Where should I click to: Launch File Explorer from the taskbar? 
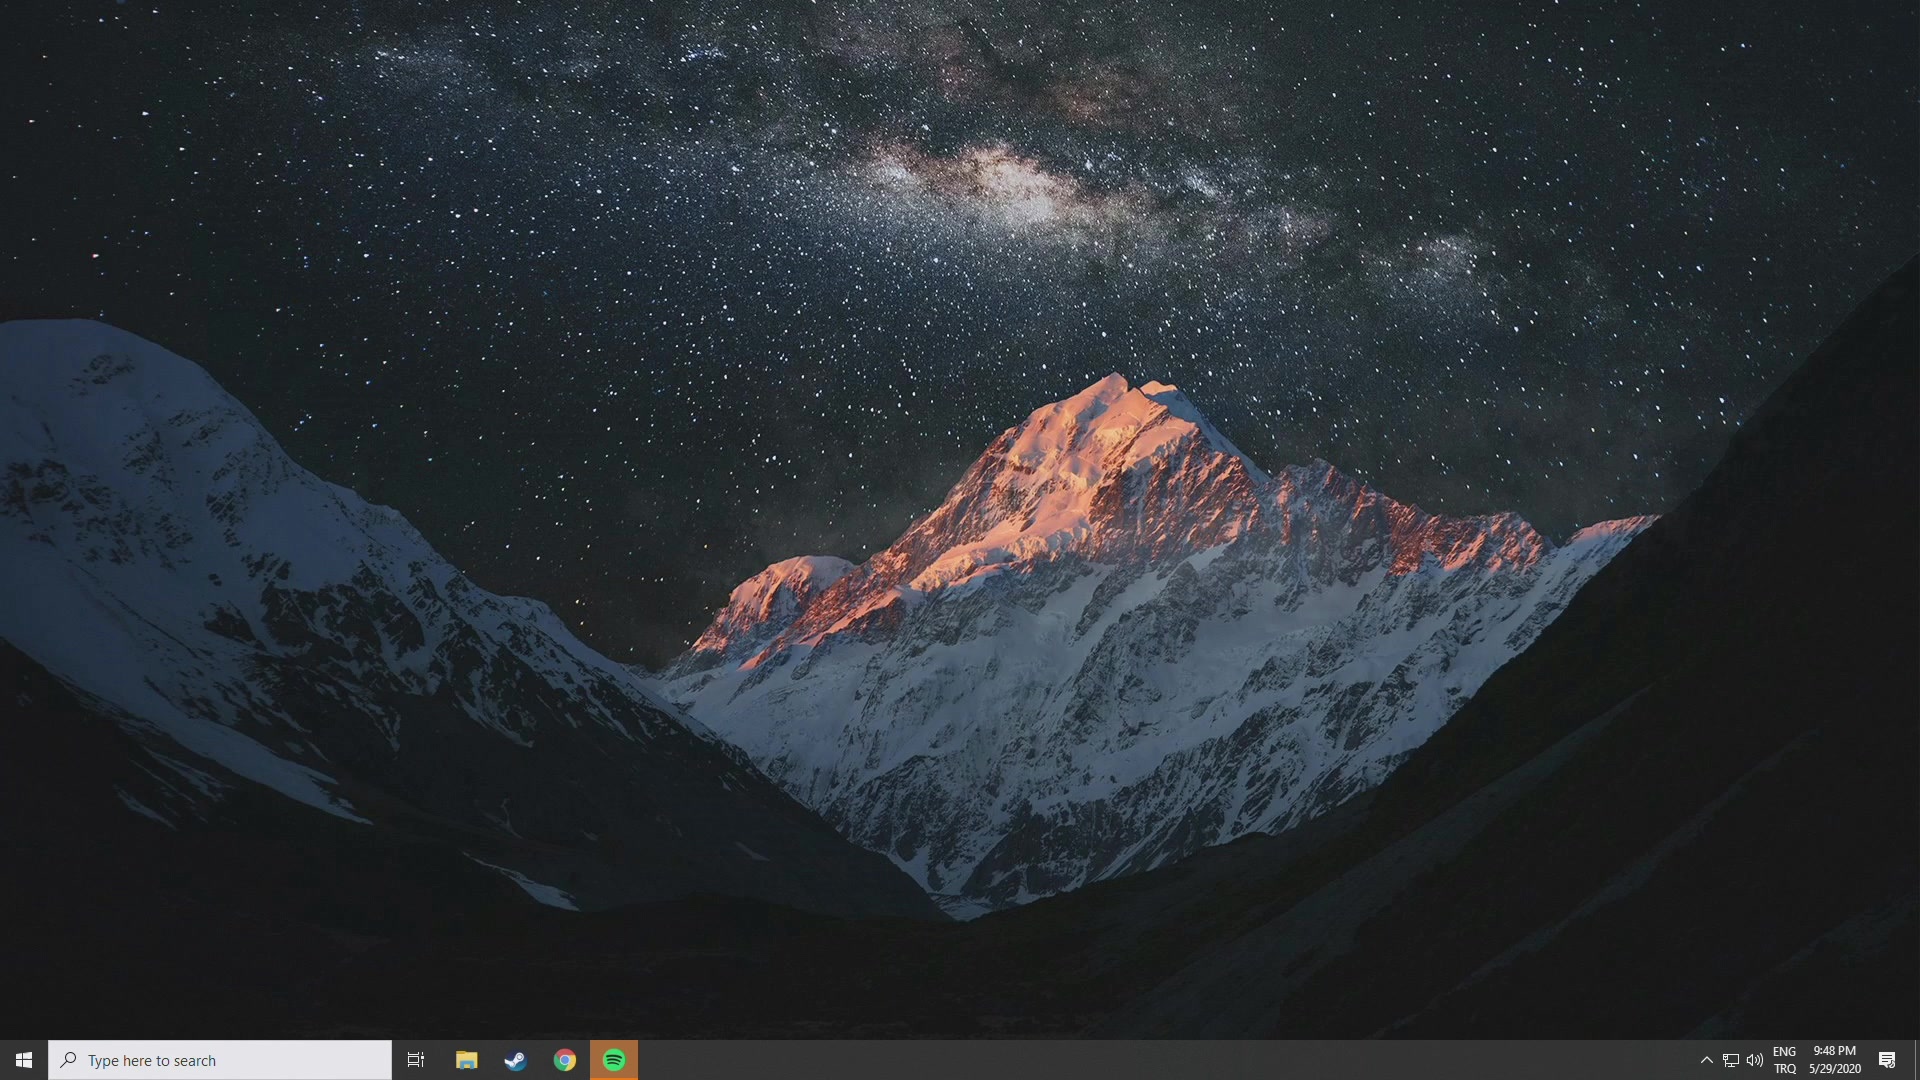tap(466, 1060)
